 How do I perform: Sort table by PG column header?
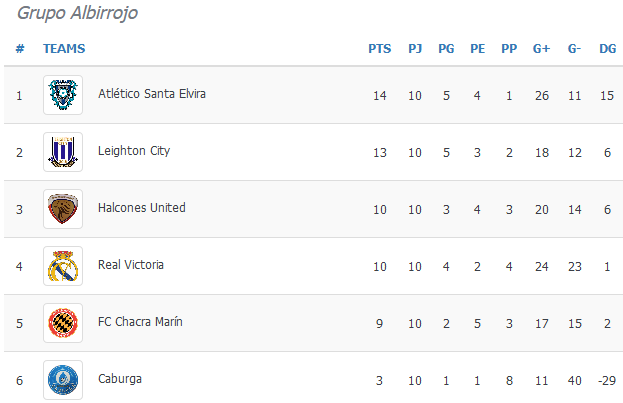[x=446, y=48]
